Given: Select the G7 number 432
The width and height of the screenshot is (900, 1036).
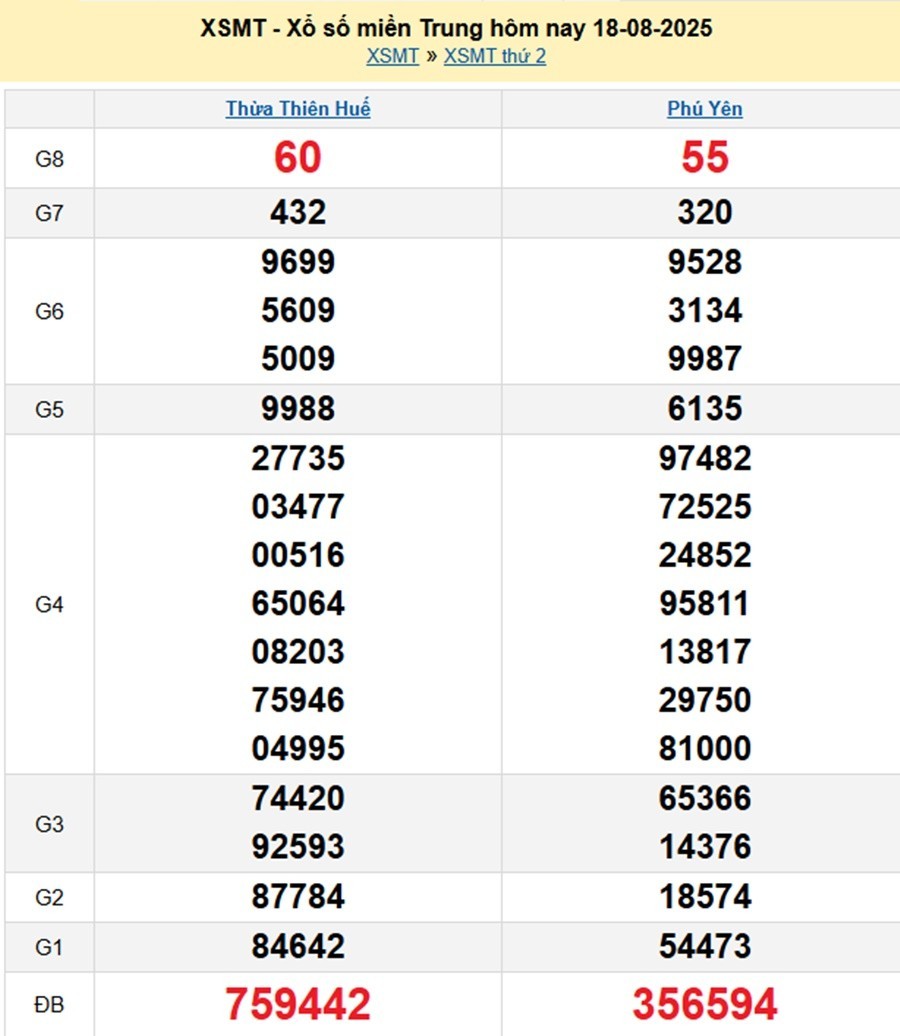Looking at the screenshot, I should point(298,212).
